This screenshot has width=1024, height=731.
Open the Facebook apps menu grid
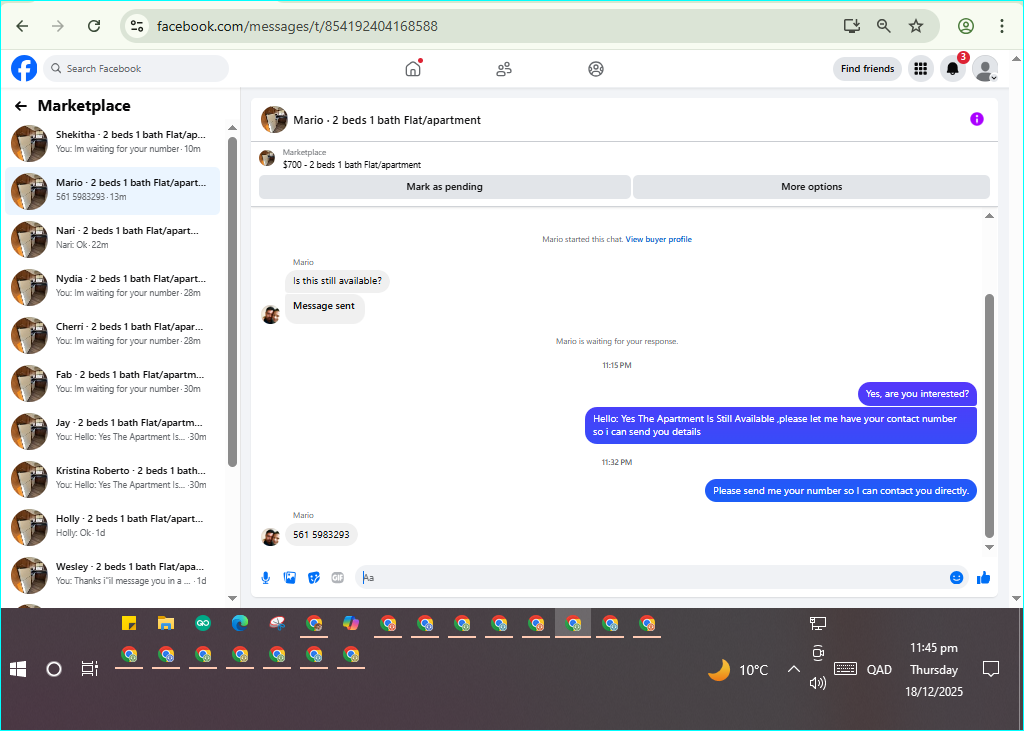(x=921, y=69)
